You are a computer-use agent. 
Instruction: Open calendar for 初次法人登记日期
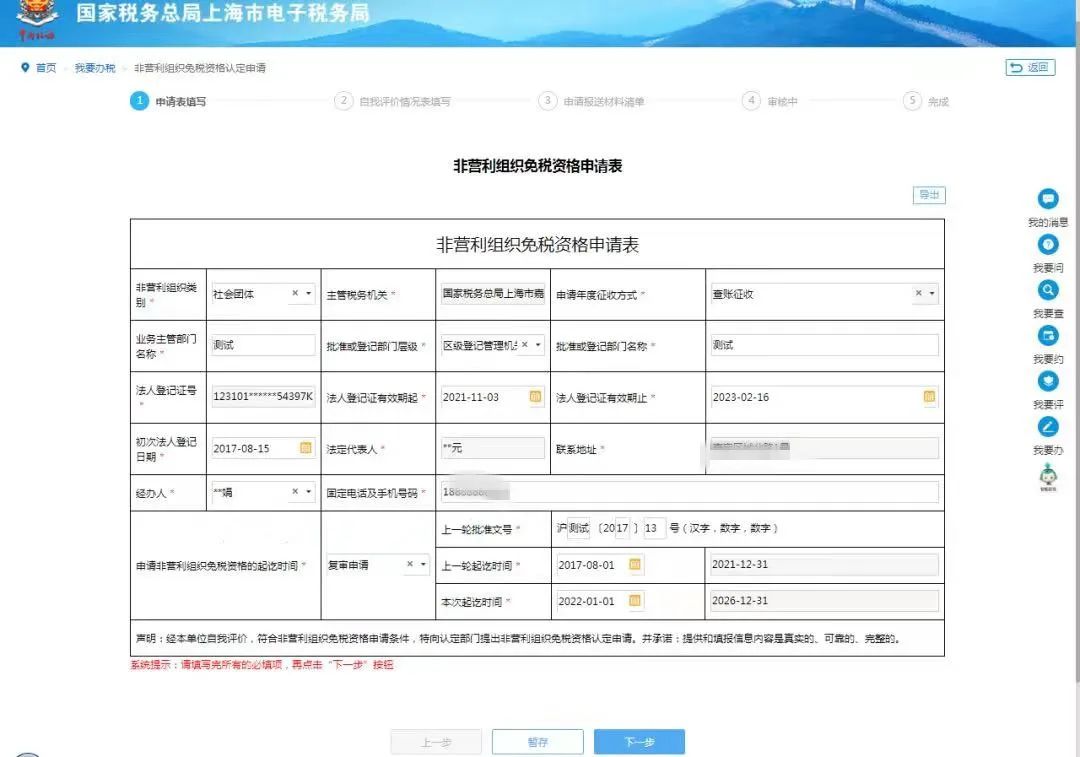click(x=305, y=448)
